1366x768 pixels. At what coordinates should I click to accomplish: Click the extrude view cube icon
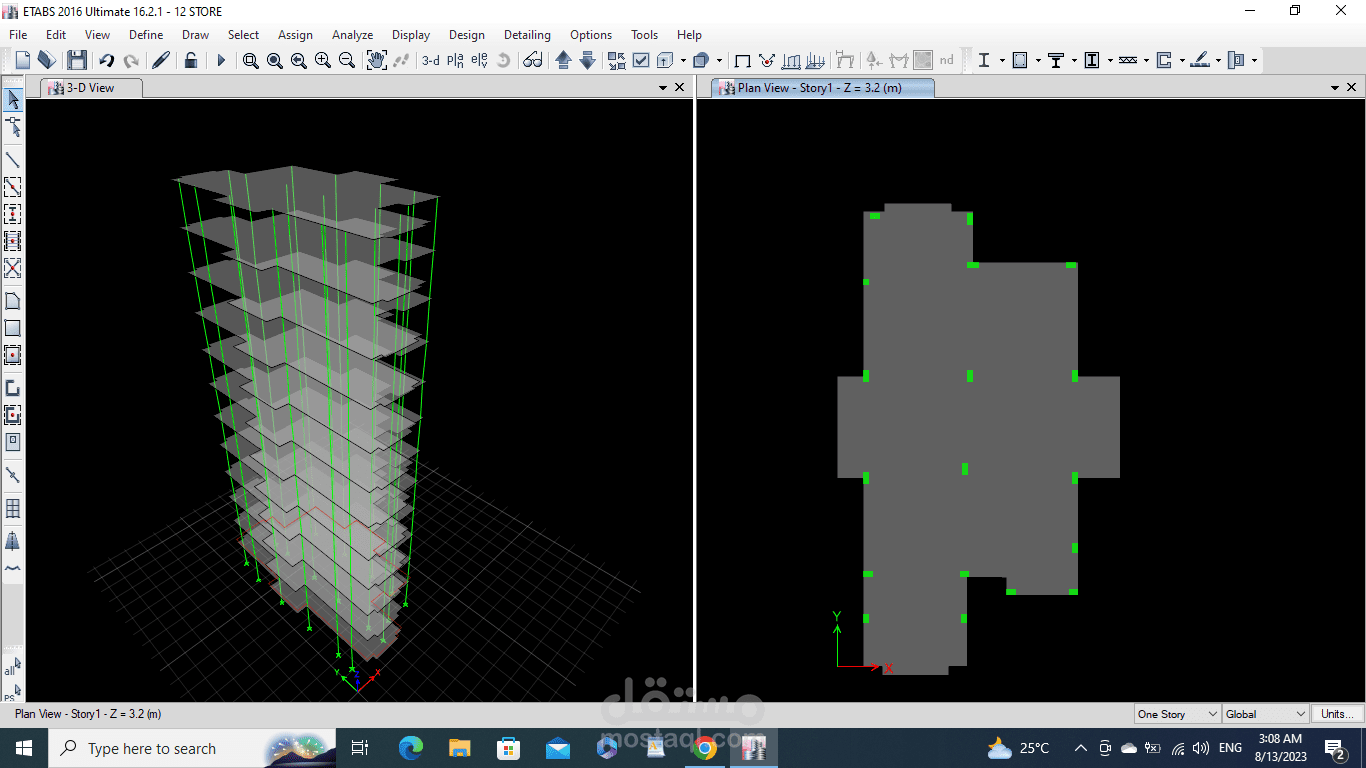coord(665,60)
